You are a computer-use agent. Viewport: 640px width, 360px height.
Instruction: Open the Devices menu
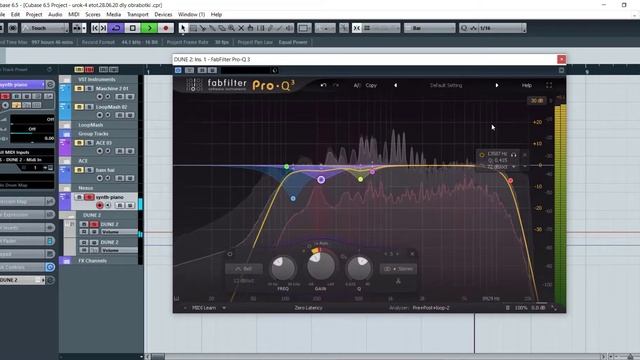point(163,14)
